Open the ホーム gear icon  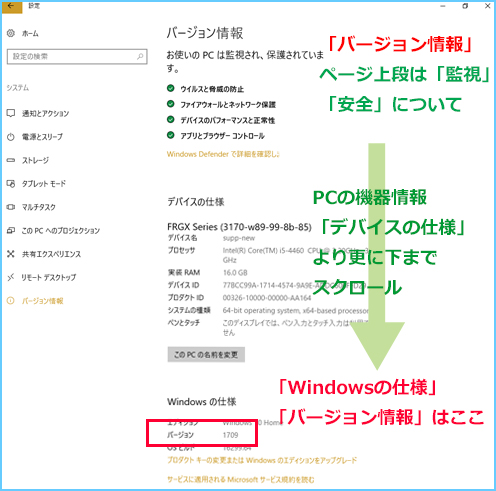click(11, 33)
